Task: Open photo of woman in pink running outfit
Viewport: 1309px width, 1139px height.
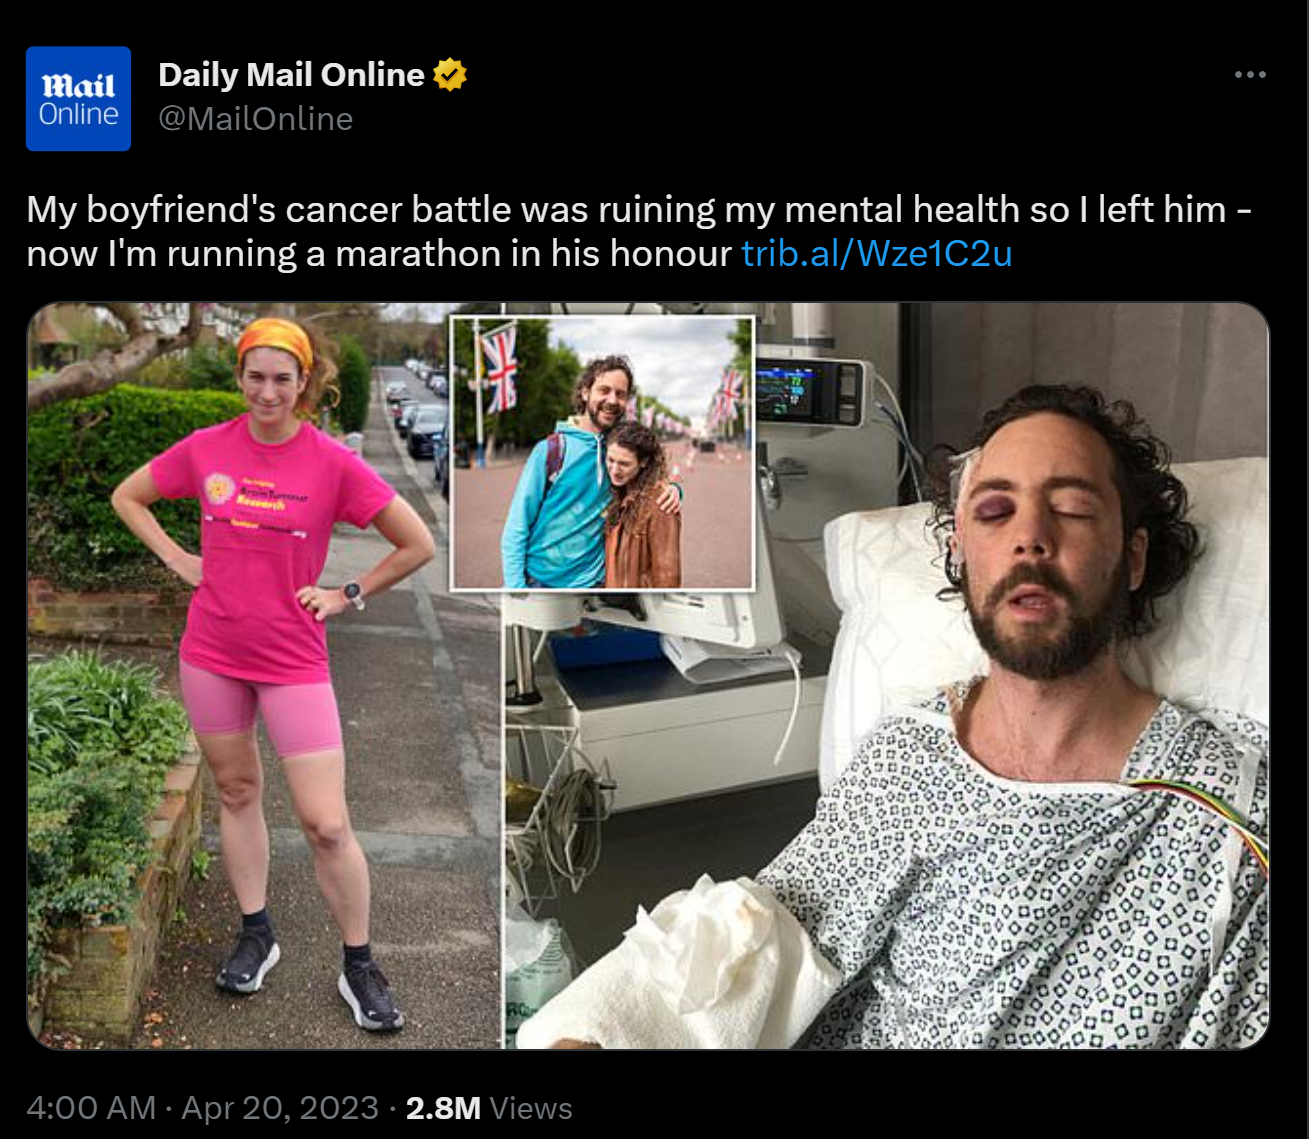Action: (x=264, y=676)
